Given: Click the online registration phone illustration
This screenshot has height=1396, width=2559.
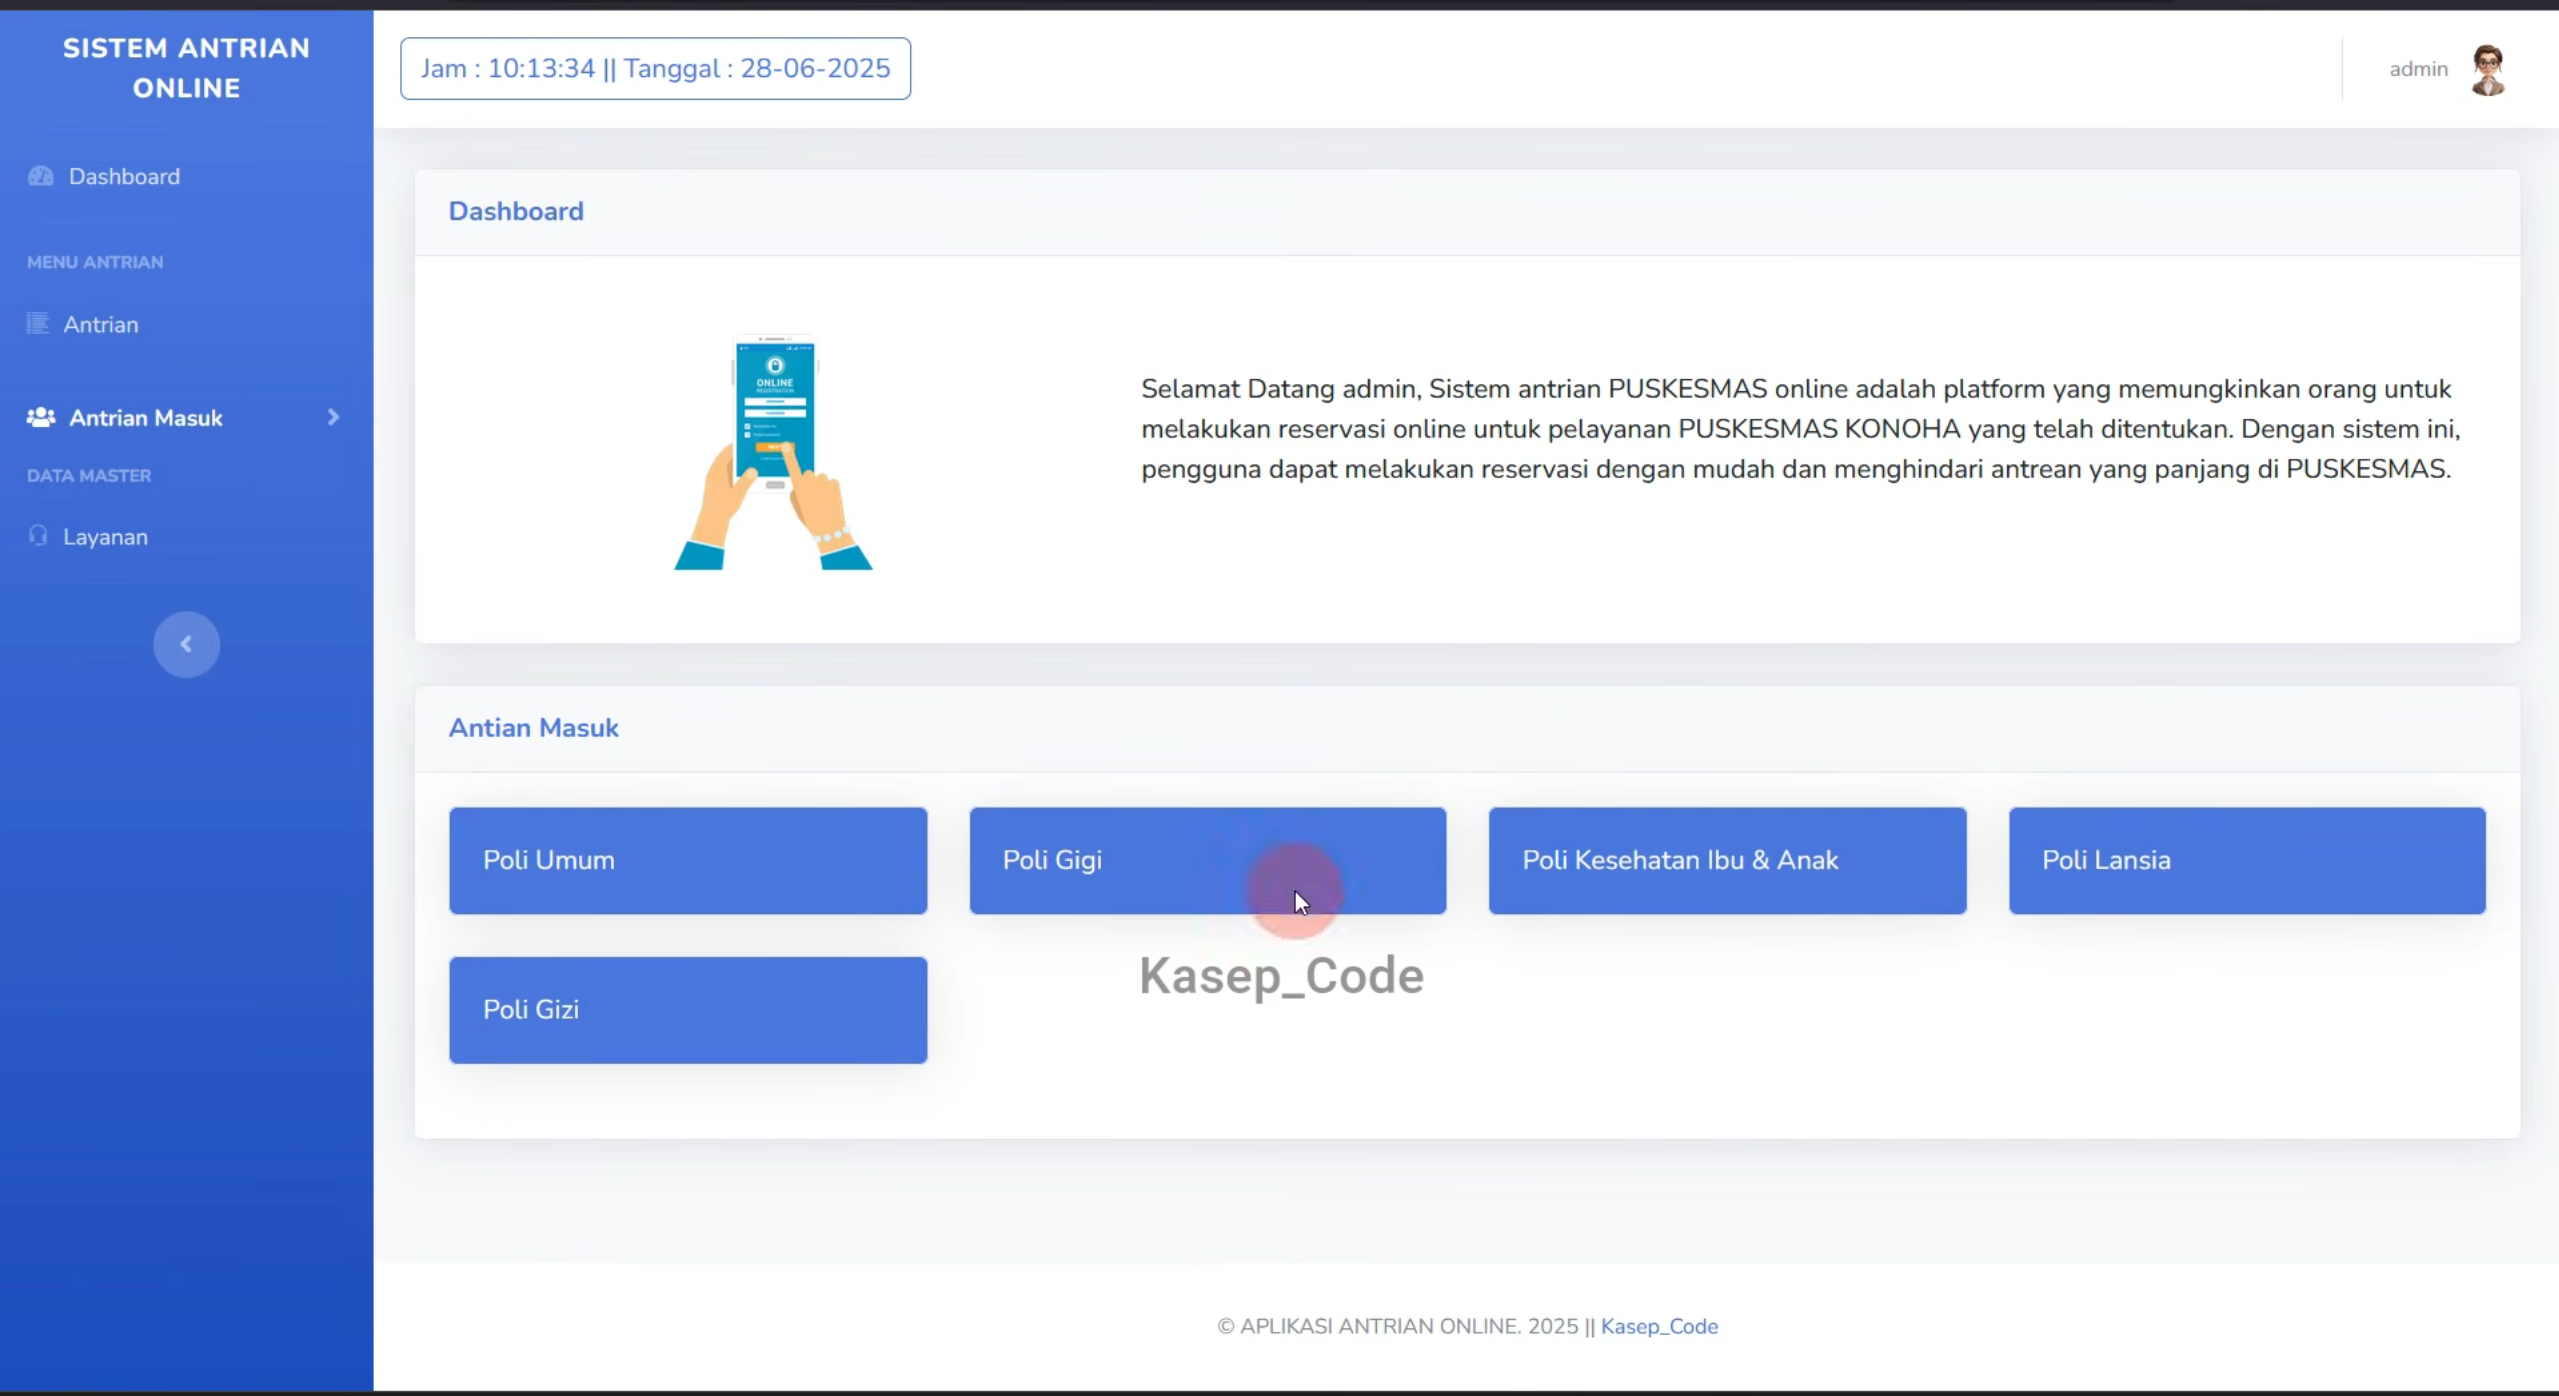Looking at the screenshot, I should [x=773, y=452].
